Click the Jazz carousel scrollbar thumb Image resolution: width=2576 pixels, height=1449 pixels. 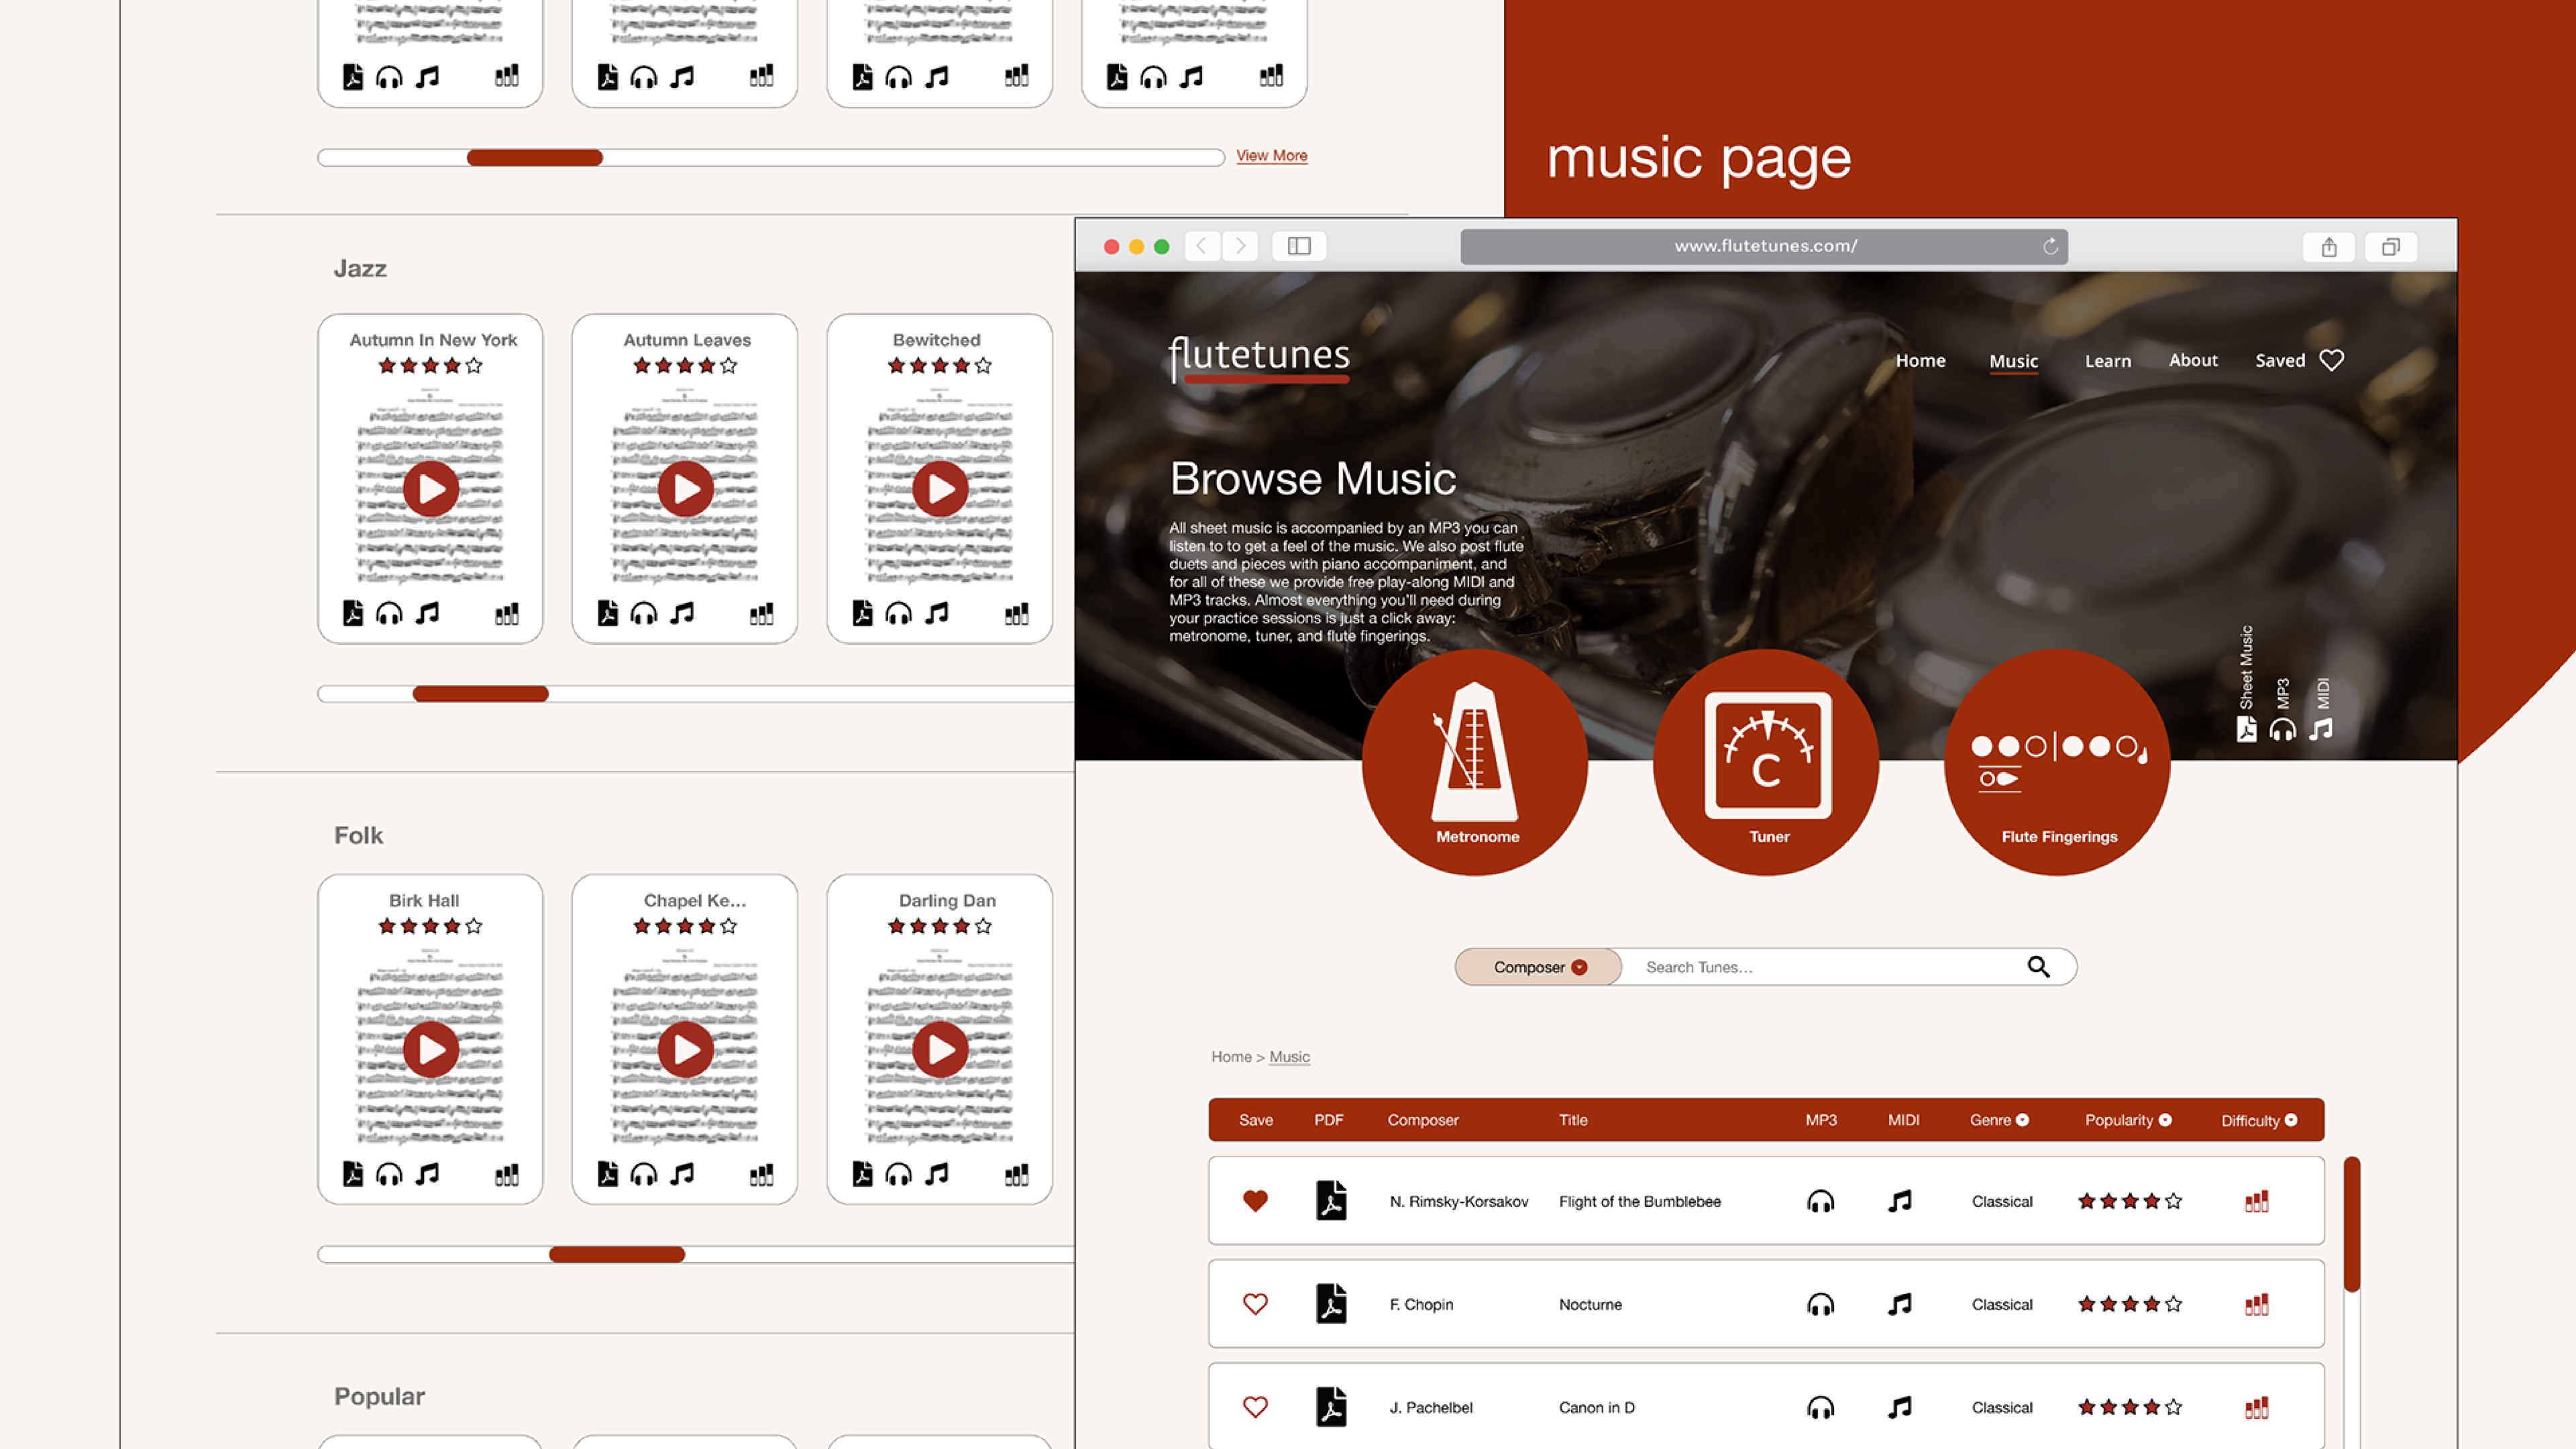point(480,694)
